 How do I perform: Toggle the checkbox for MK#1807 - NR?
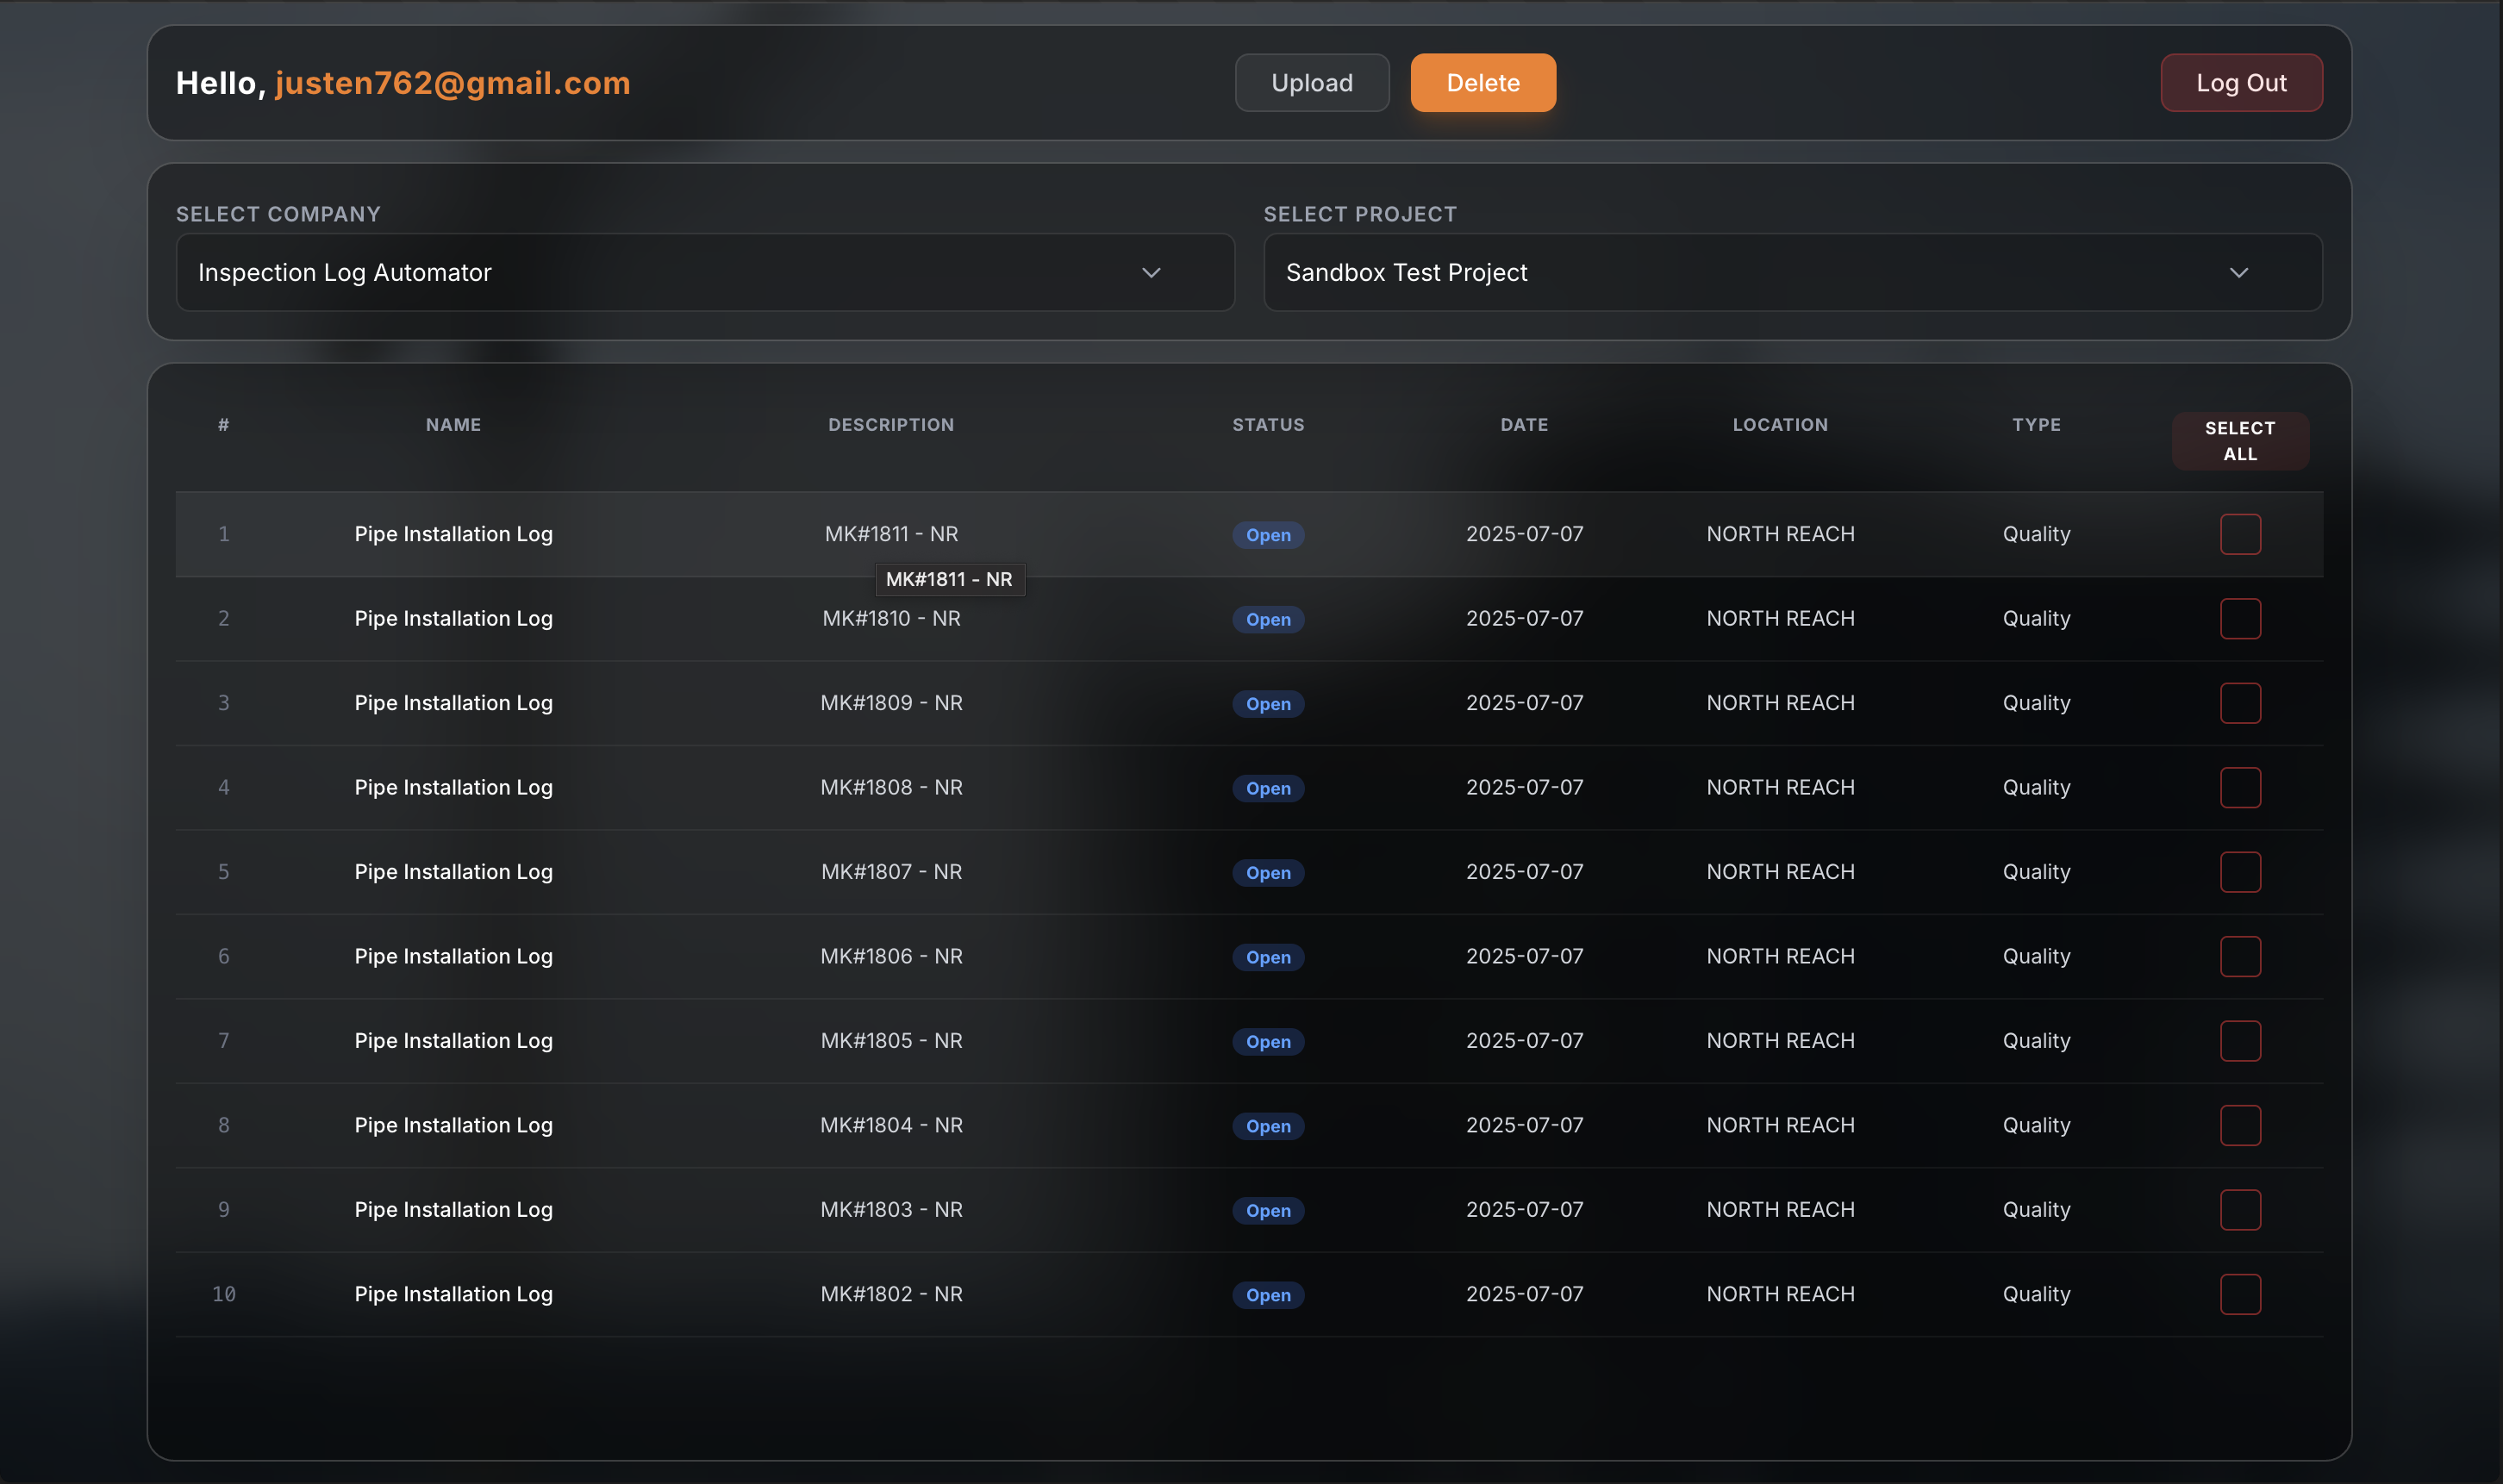tap(2240, 872)
